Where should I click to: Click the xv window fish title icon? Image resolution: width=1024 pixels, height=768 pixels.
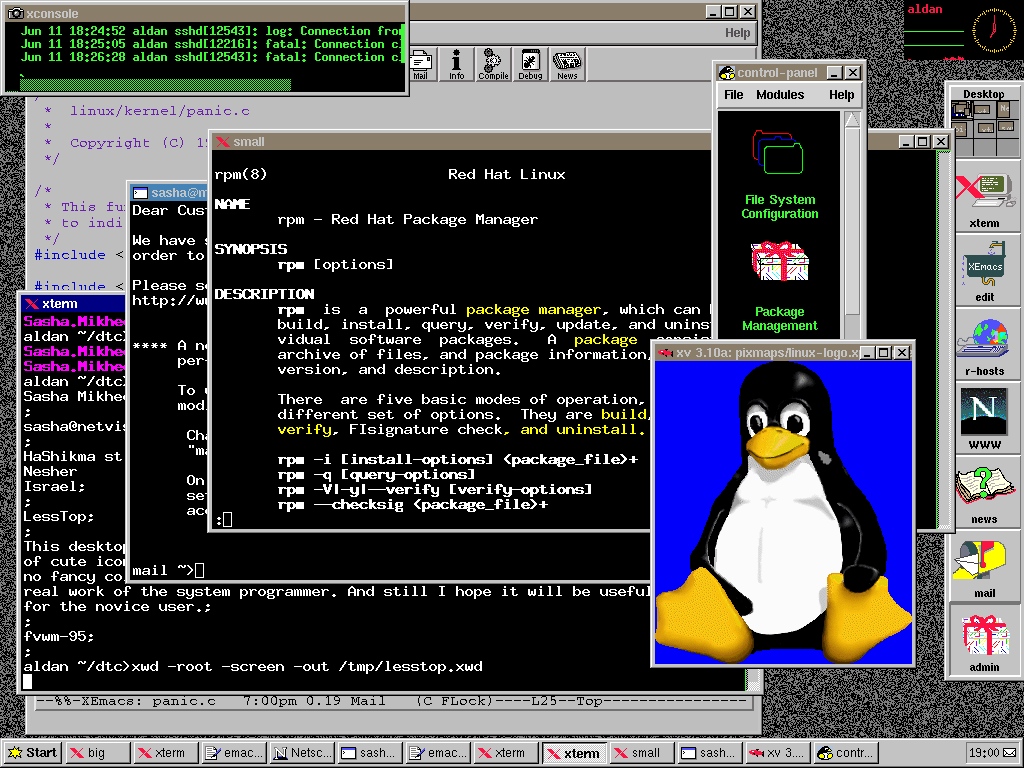[665, 353]
